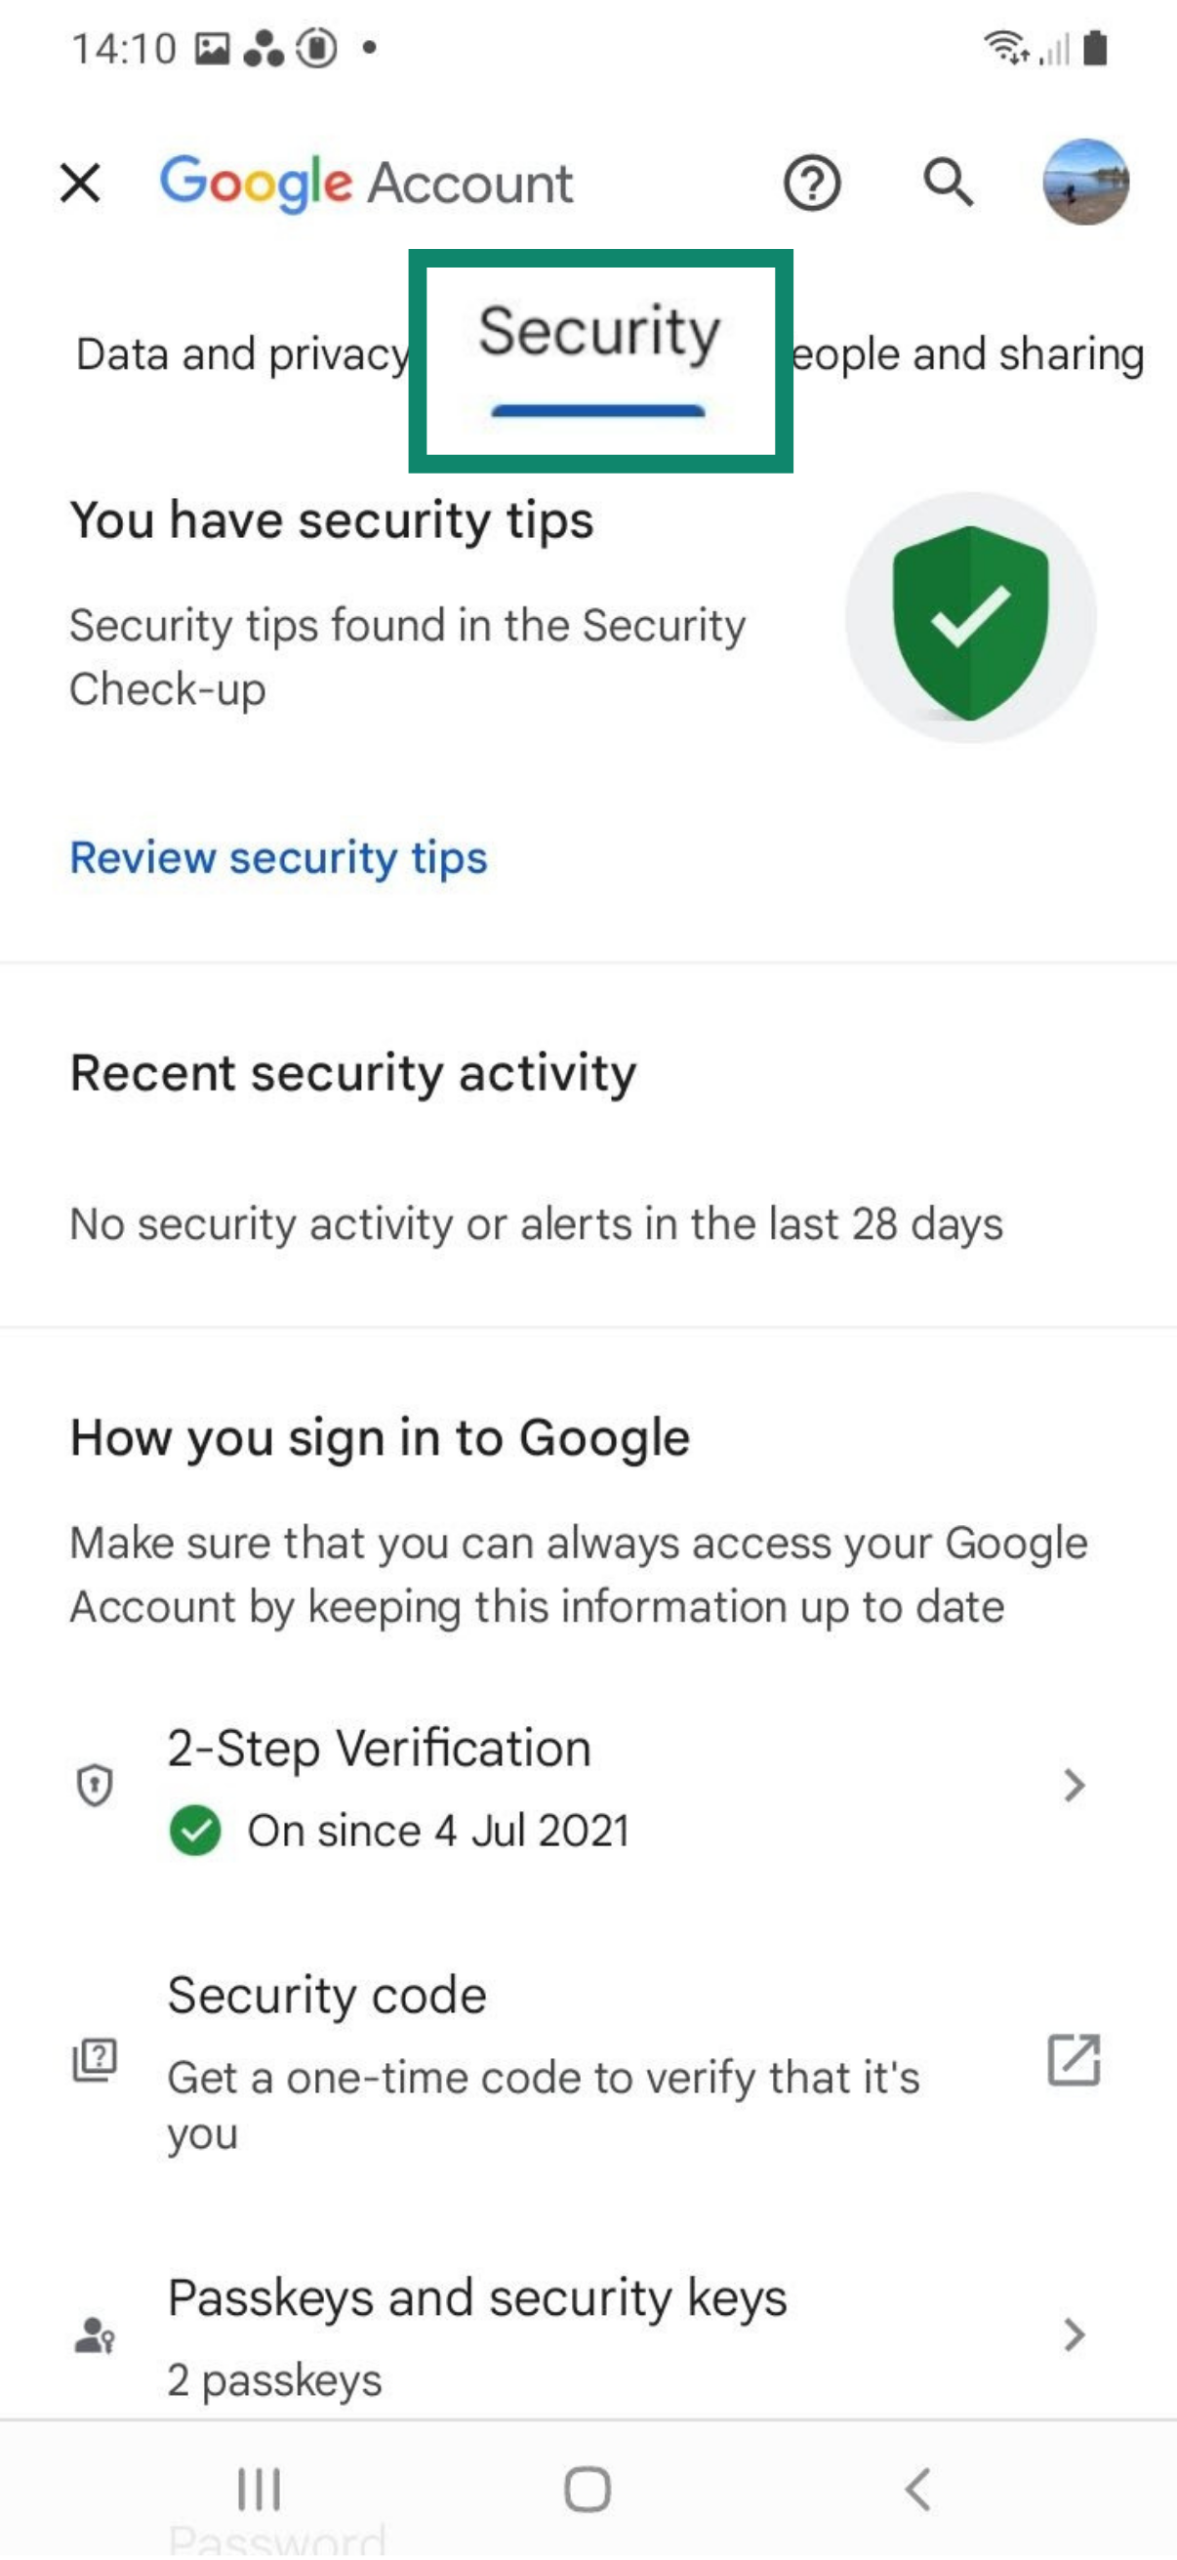This screenshot has height=2560, width=1177.
Task: Expand Passkeys and security keys details
Action: click(1072, 2336)
